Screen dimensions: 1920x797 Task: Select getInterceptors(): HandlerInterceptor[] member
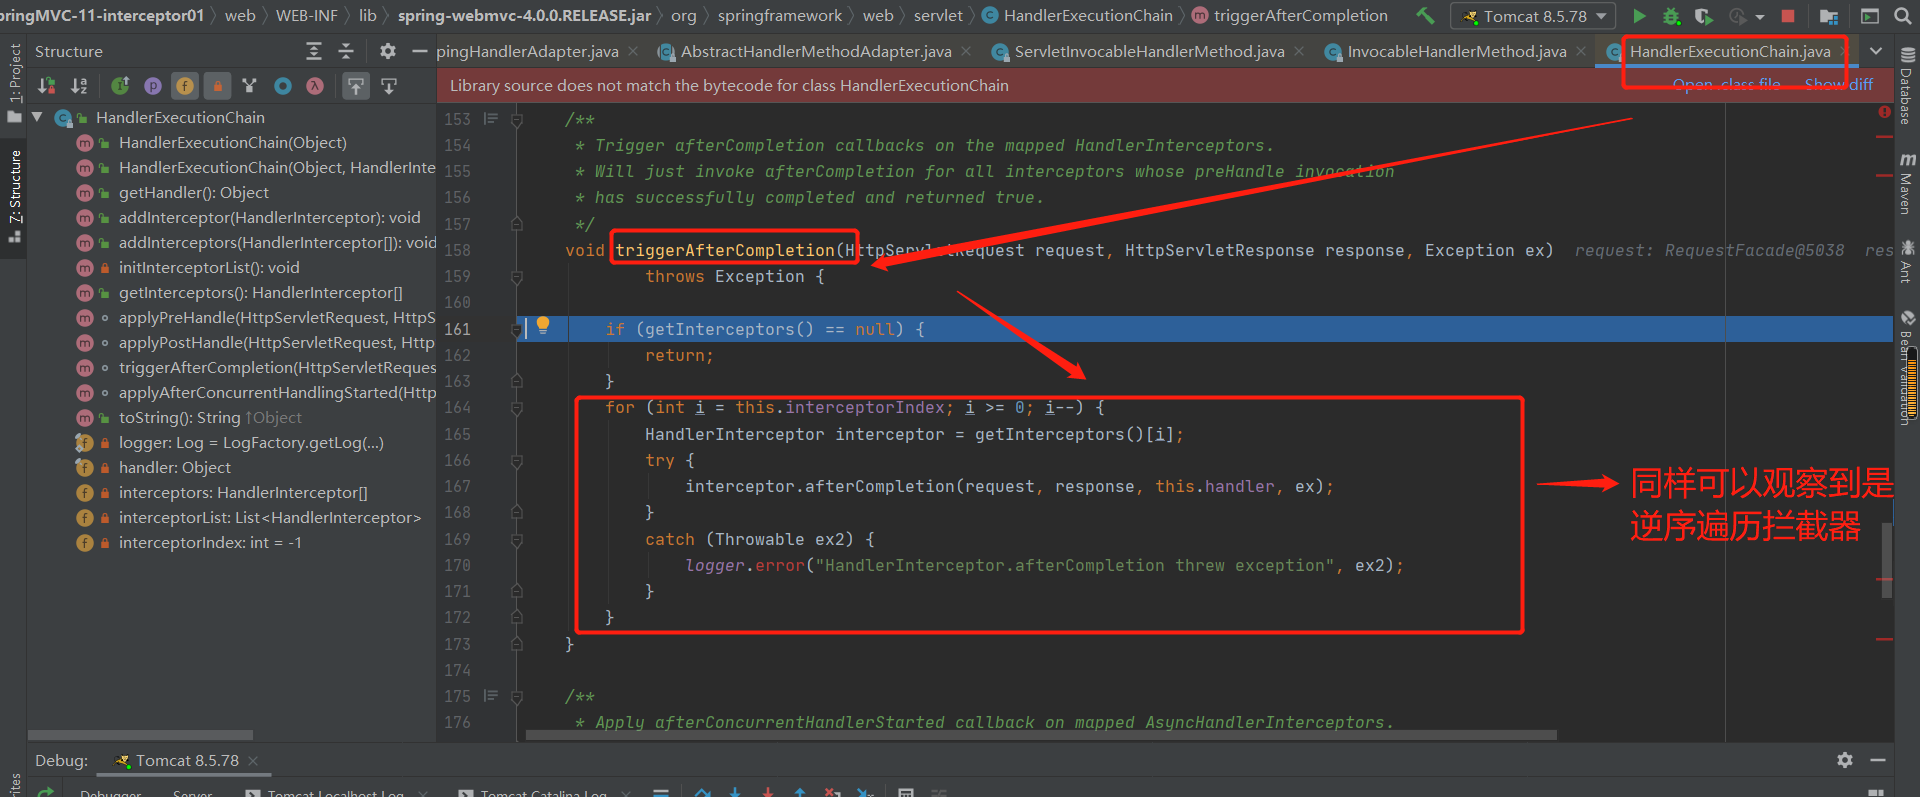pos(260,292)
